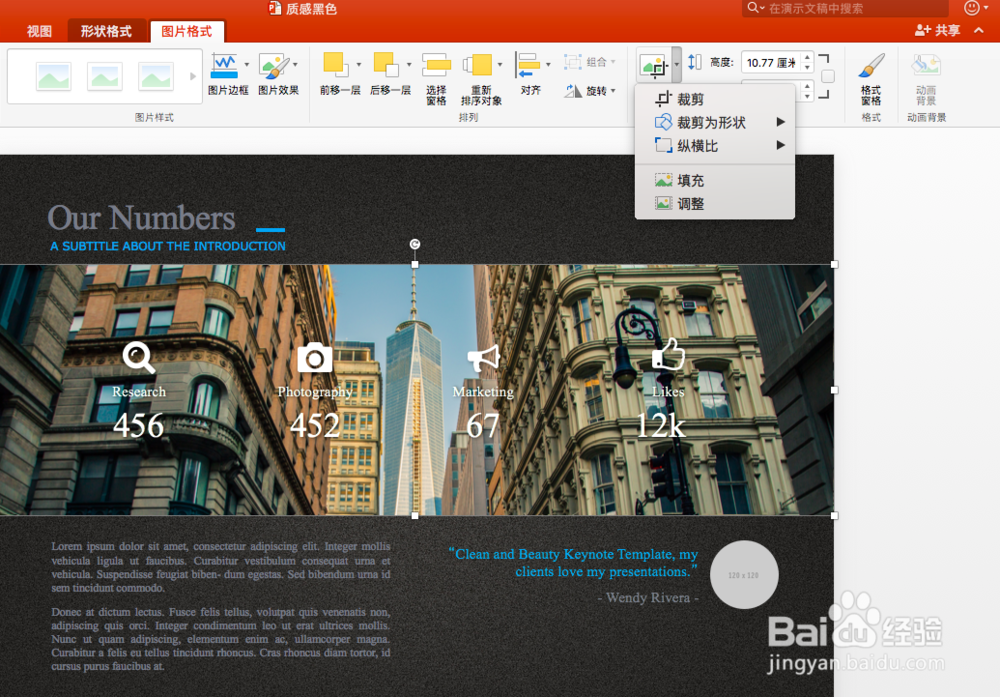Select the first picture style thumbnail
The width and height of the screenshot is (1000, 697).
(54, 77)
